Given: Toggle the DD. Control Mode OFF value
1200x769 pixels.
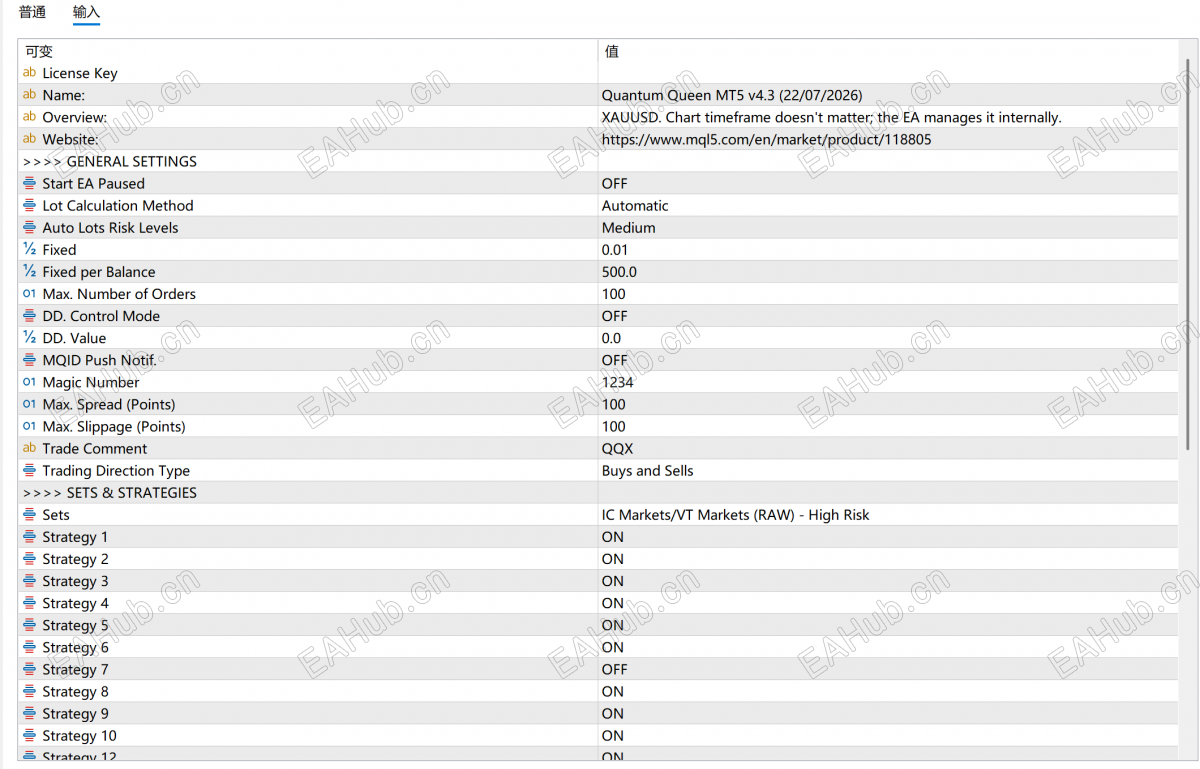Looking at the screenshot, I should [x=888, y=316].
